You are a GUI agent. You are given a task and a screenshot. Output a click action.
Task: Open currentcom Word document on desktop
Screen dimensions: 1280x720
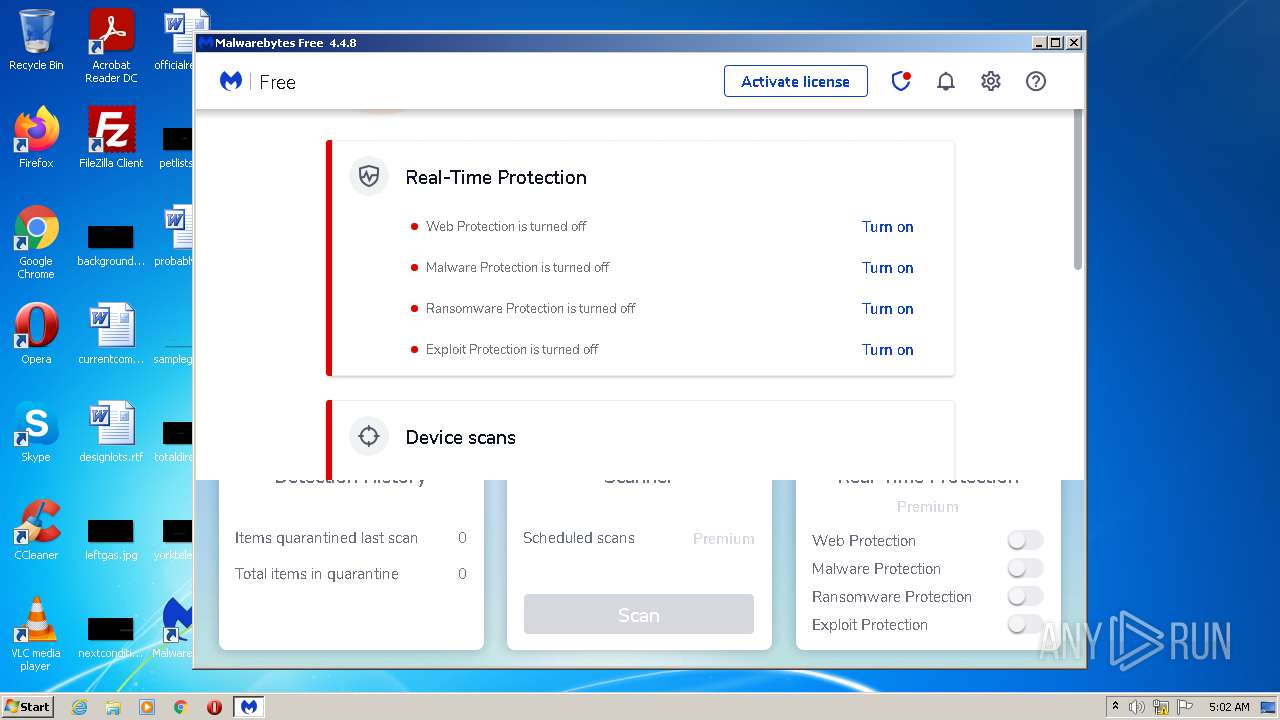pyautogui.click(x=111, y=334)
